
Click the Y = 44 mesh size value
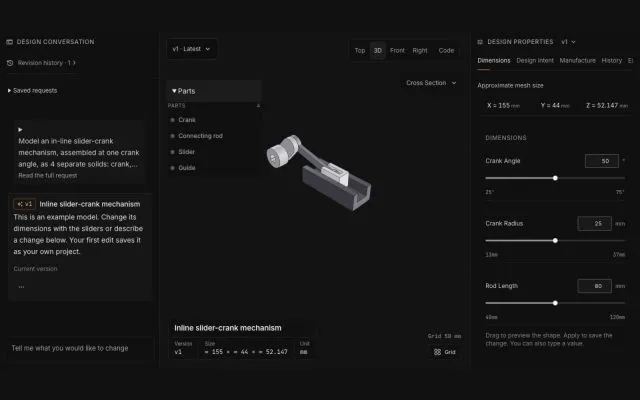[x=555, y=106]
